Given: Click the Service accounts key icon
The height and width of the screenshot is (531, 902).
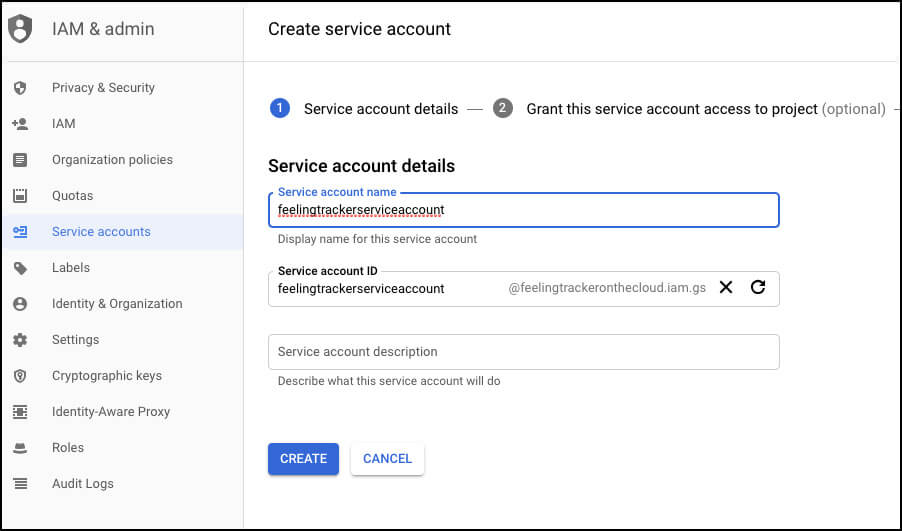Looking at the screenshot, I should click(x=20, y=232).
